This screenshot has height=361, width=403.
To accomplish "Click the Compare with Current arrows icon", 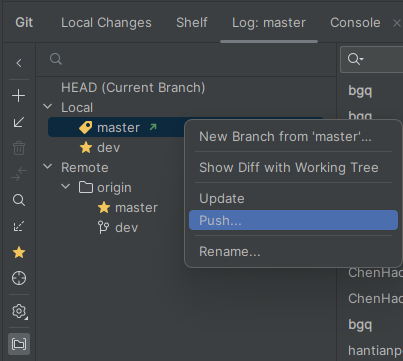I will [x=19, y=174].
